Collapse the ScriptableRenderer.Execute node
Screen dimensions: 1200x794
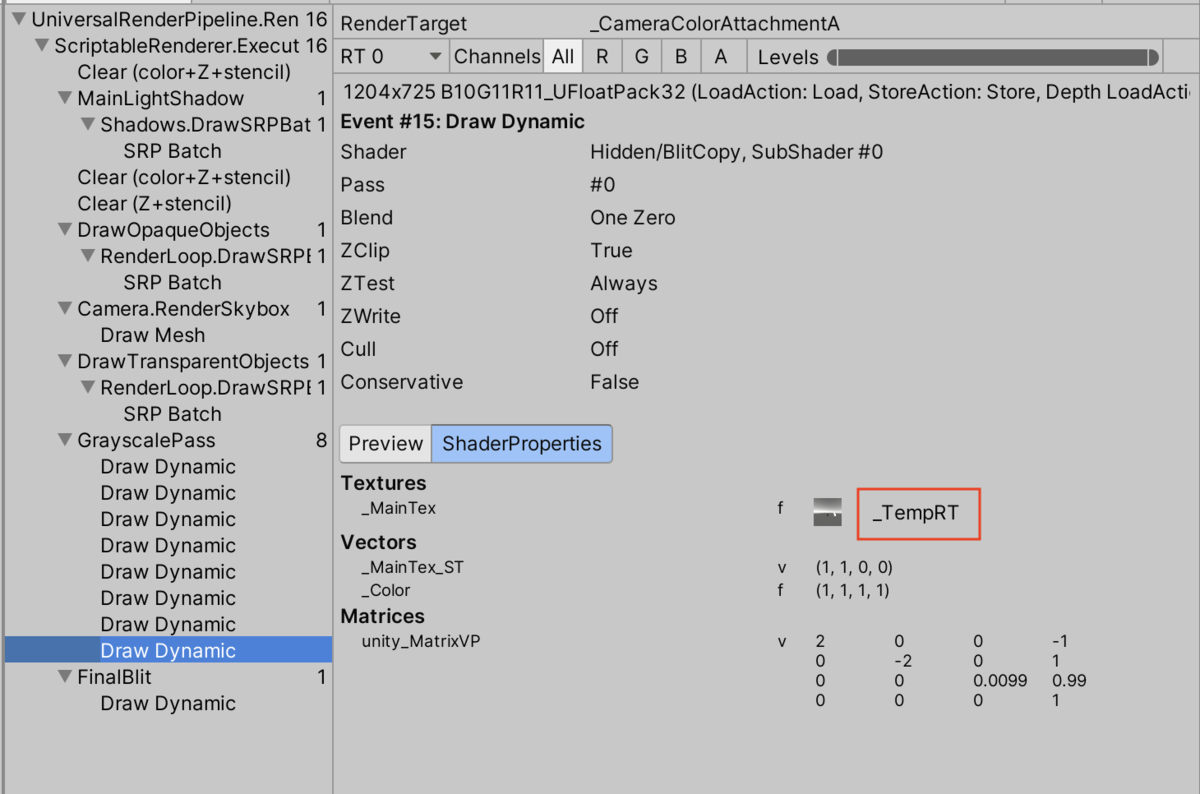tap(42, 46)
